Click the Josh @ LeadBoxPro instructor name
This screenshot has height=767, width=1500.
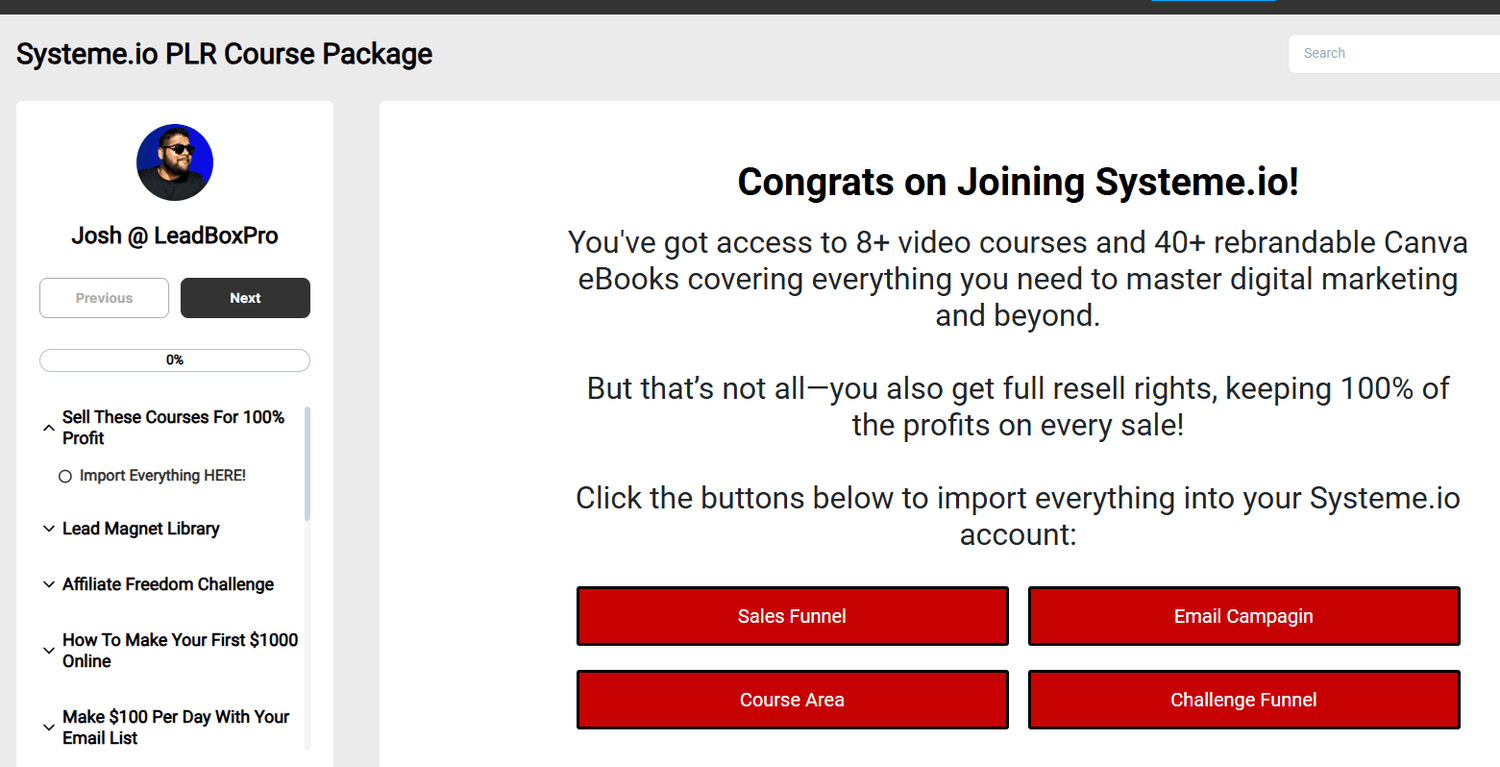click(x=175, y=236)
